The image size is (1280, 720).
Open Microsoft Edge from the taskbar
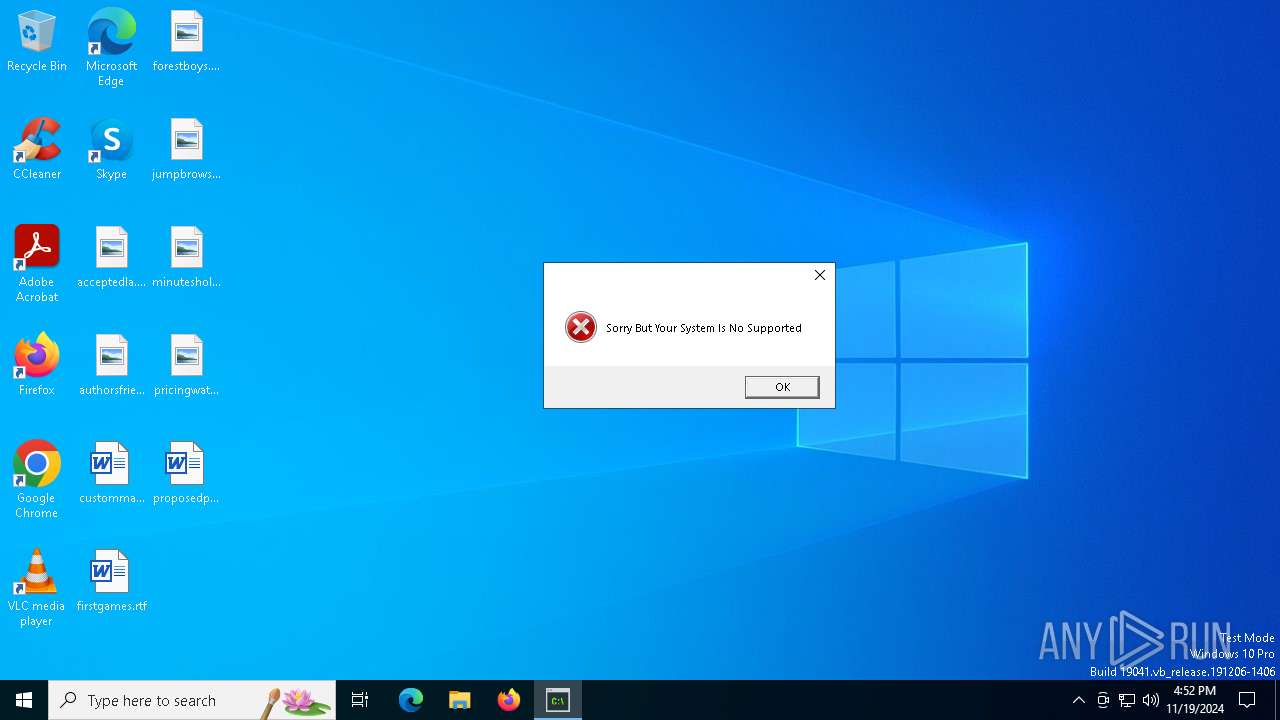411,700
